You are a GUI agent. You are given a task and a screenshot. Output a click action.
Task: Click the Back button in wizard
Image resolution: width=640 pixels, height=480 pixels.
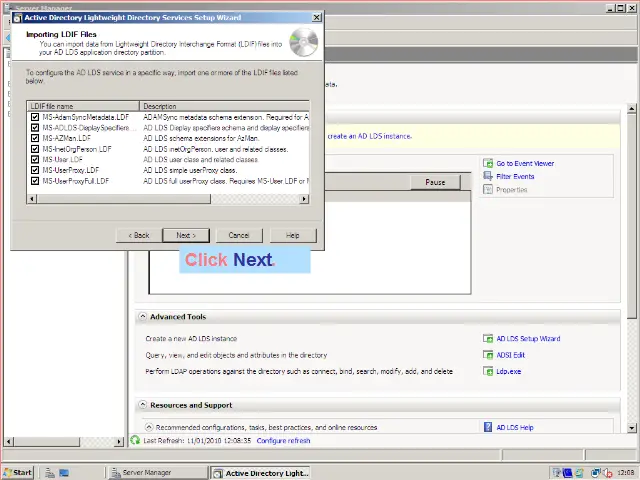139,235
